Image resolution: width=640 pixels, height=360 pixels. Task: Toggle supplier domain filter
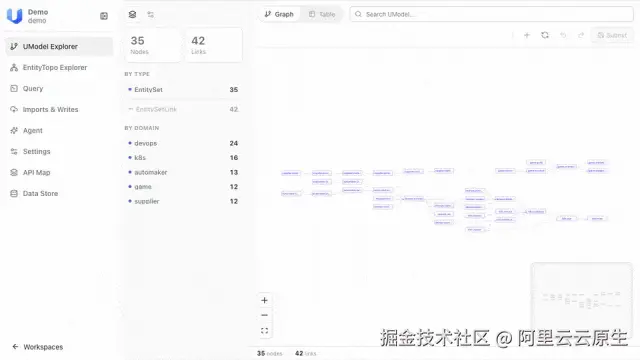pyautogui.click(x=183, y=201)
